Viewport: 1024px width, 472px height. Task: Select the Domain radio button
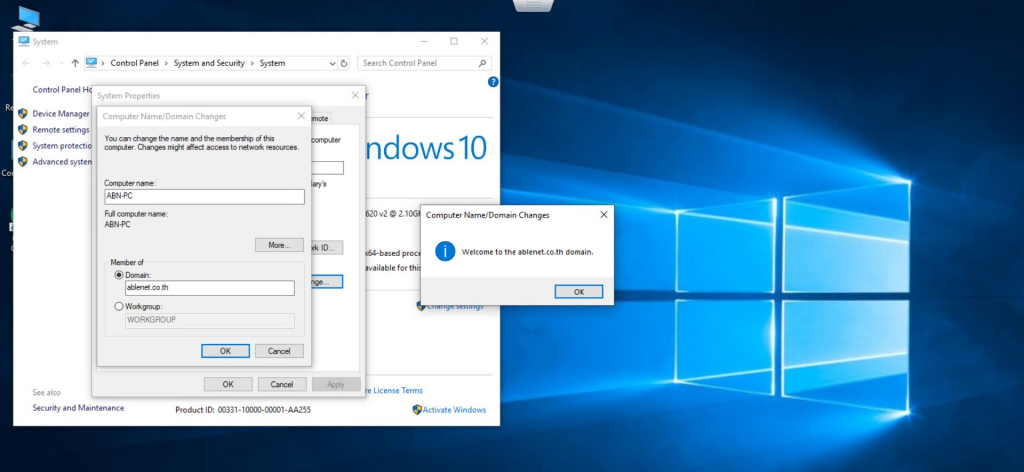click(120, 275)
